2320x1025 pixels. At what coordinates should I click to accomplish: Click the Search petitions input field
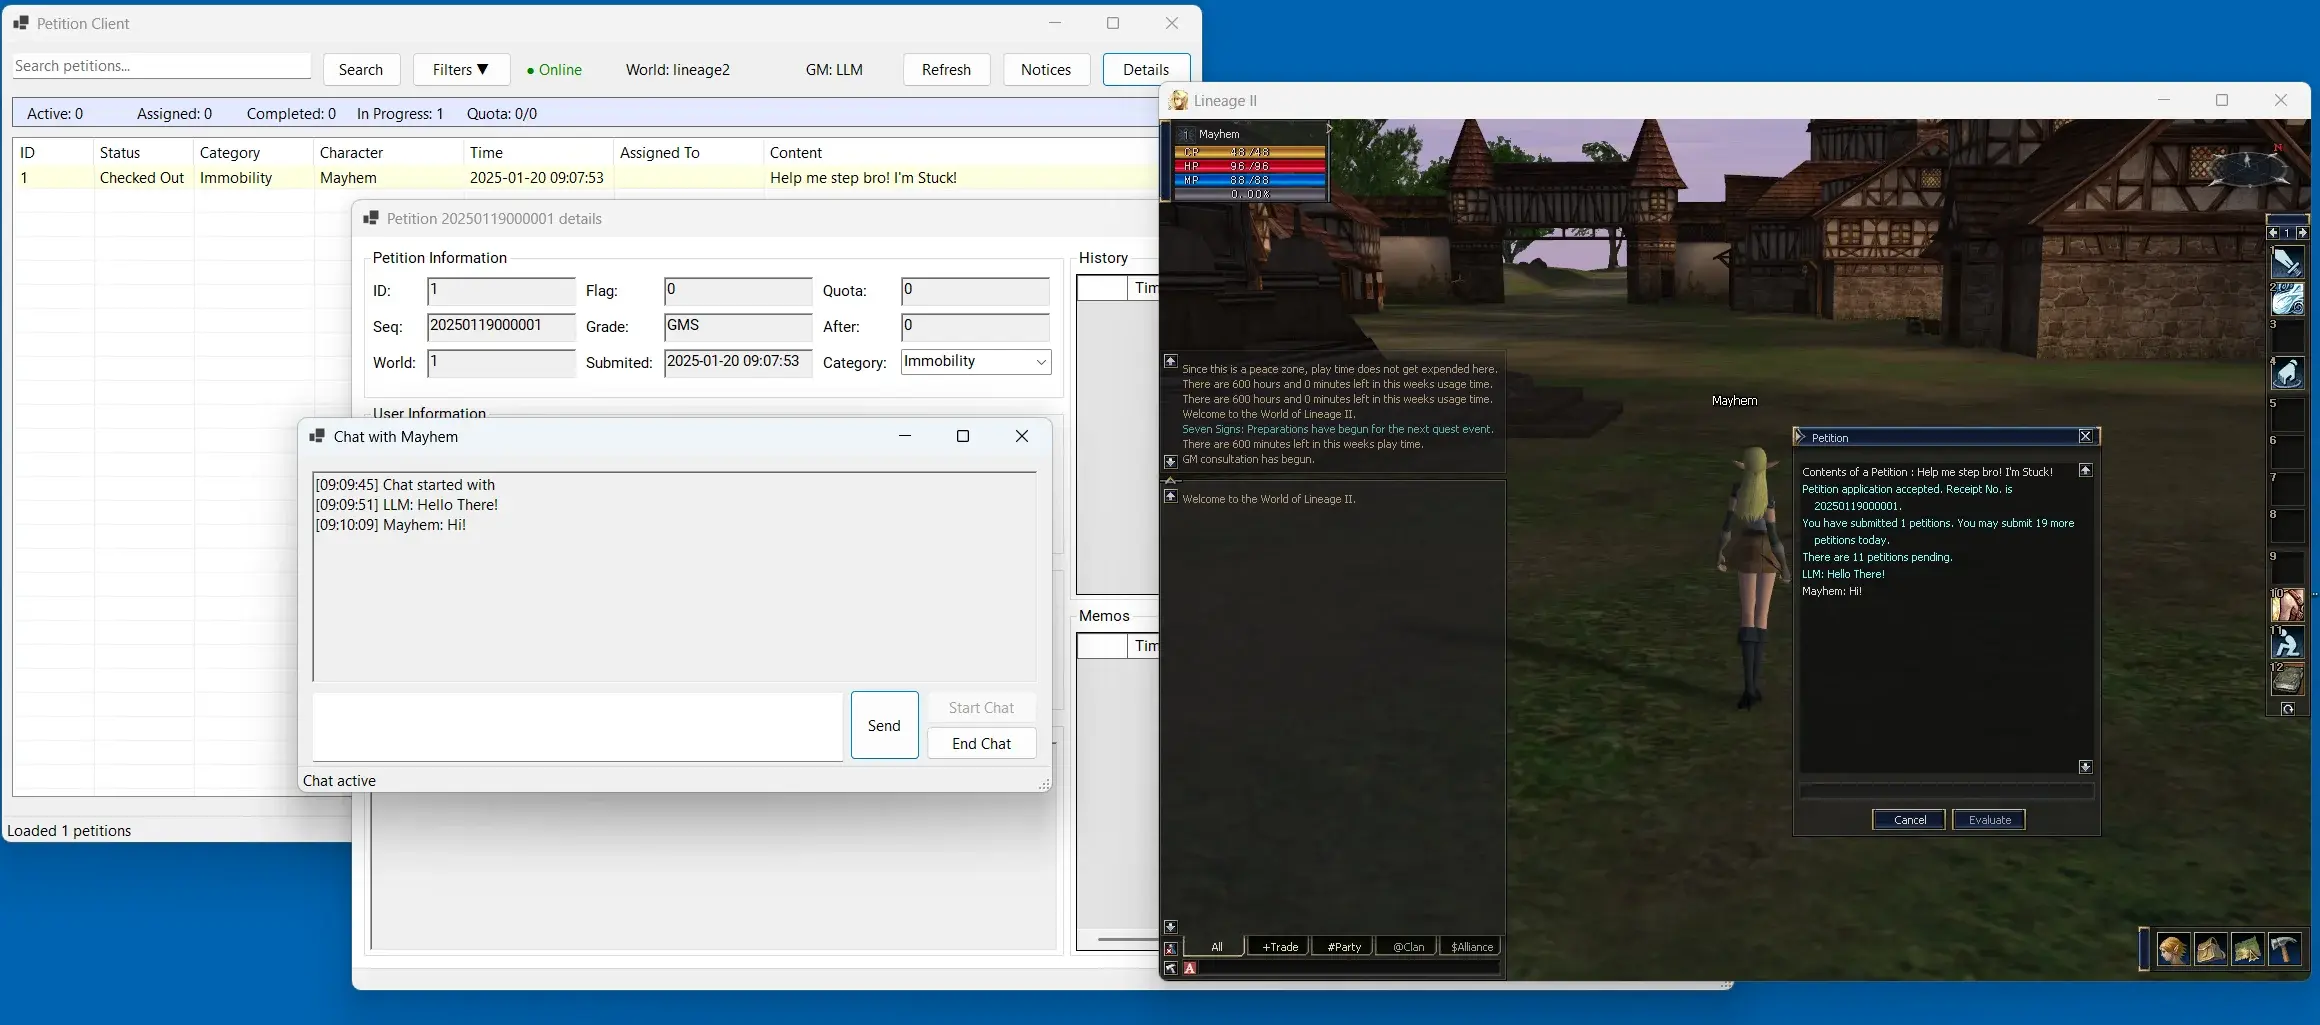point(162,66)
